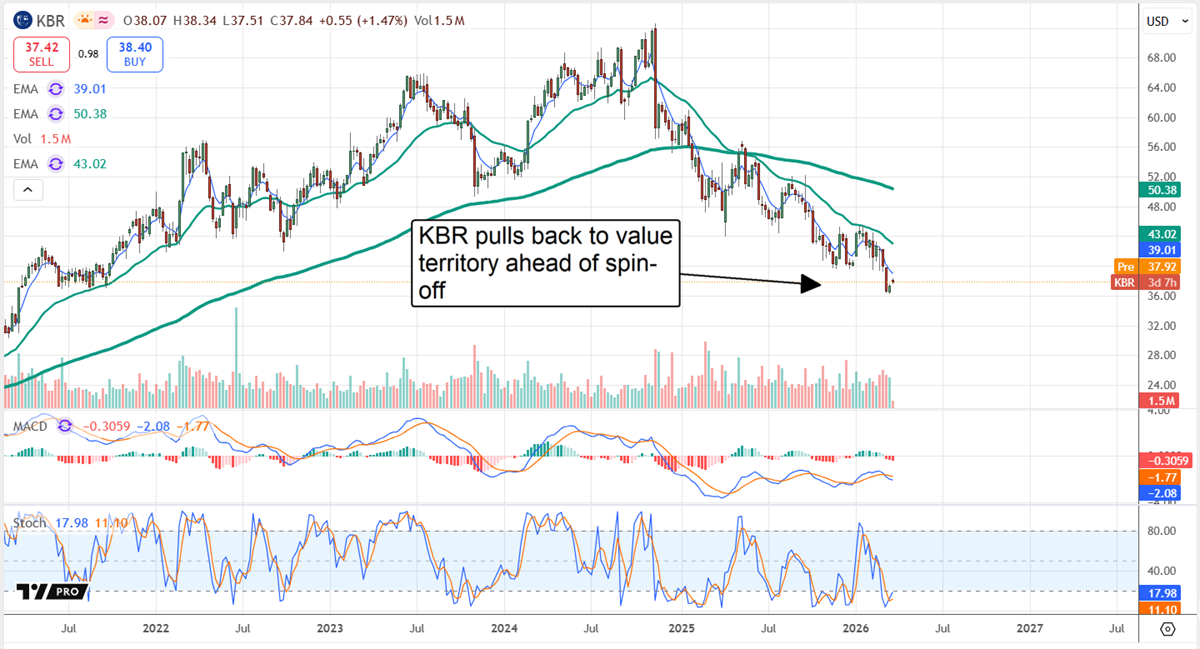The width and height of the screenshot is (1200, 649).
Task: Click the reload icon beside EMA 39.01
Action: pos(58,89)
